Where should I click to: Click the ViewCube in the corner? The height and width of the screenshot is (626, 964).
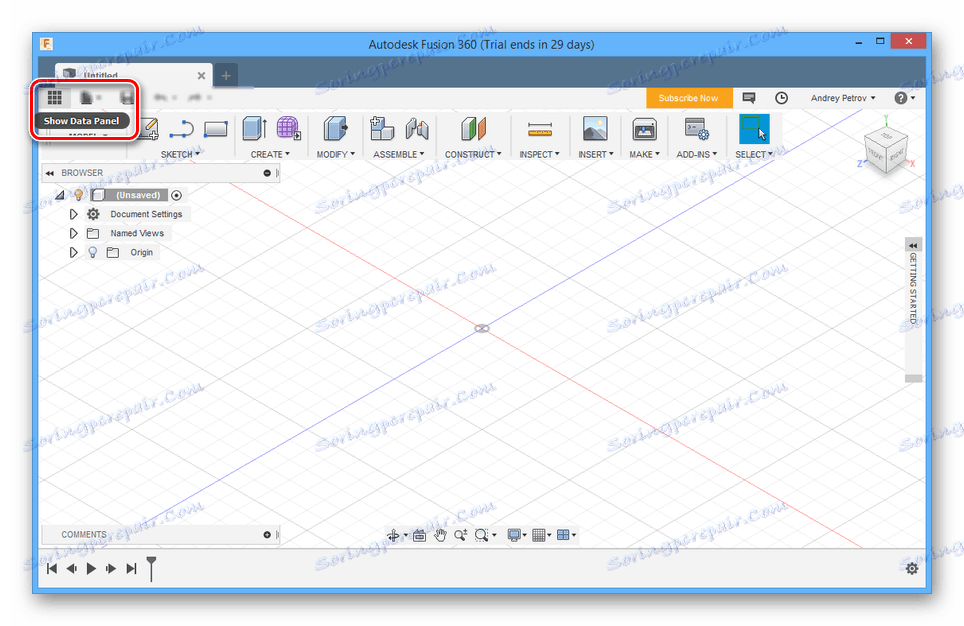pyautogui.click(x=886, y=149)
